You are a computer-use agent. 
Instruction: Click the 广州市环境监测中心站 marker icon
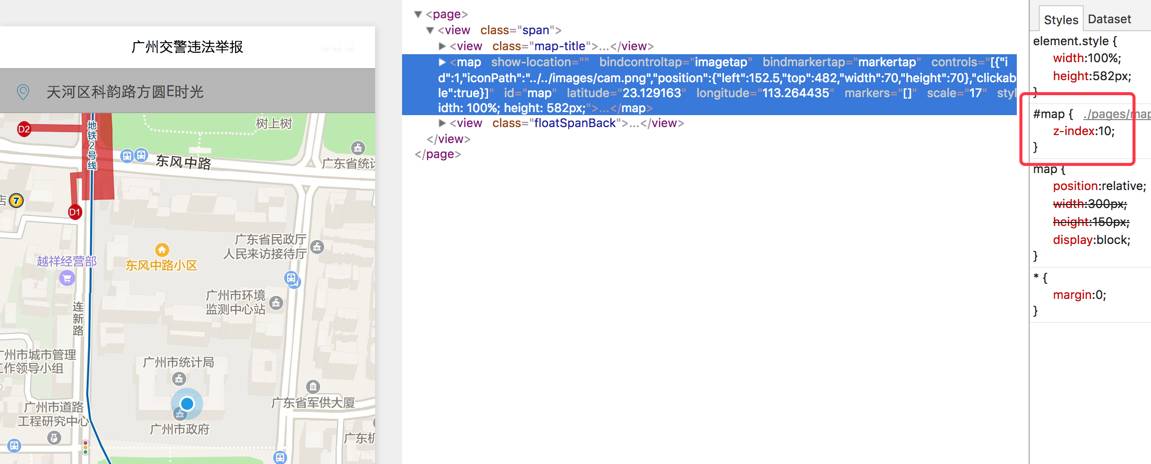pyautogui.click(x=276, y=302)
